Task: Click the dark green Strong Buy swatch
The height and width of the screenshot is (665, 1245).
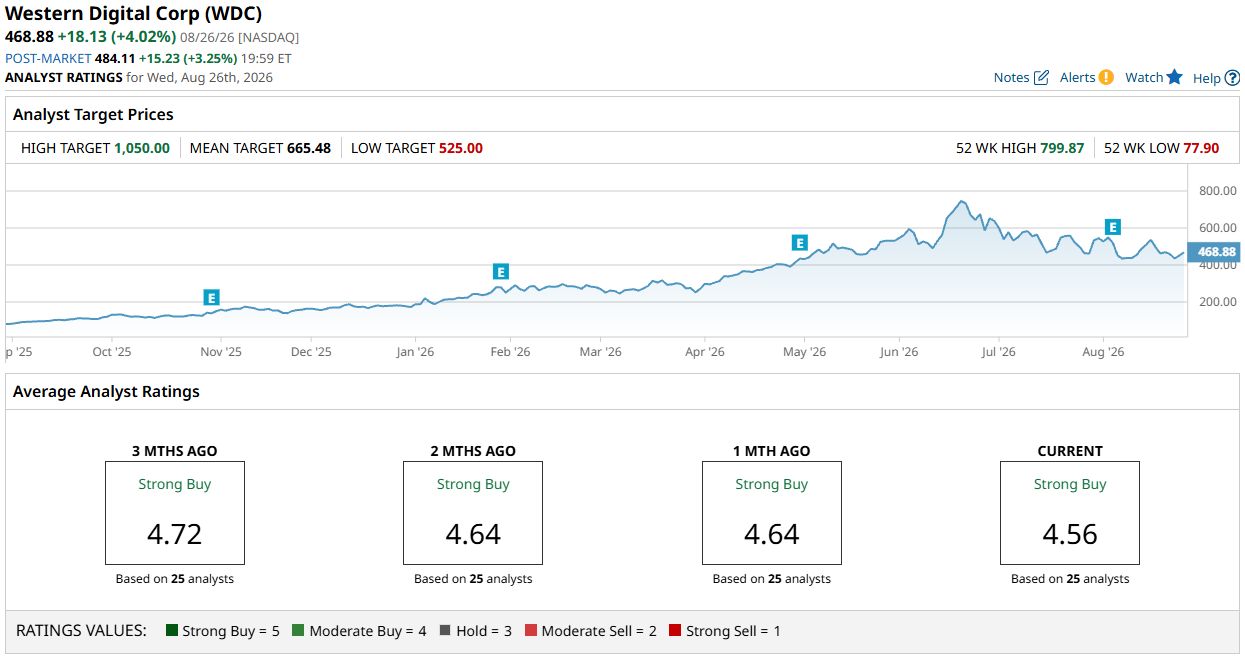Action: [171, 631]
